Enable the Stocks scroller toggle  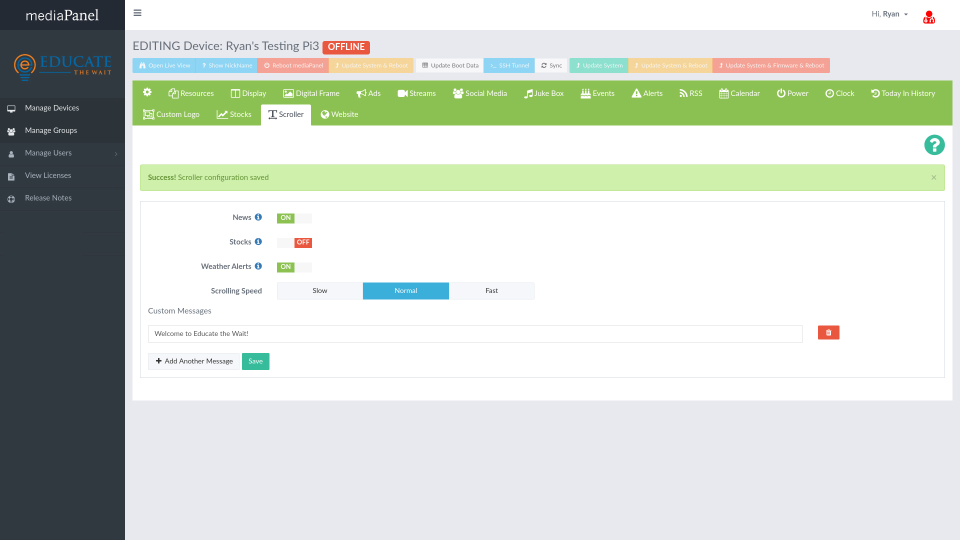[x=294, y=242]
